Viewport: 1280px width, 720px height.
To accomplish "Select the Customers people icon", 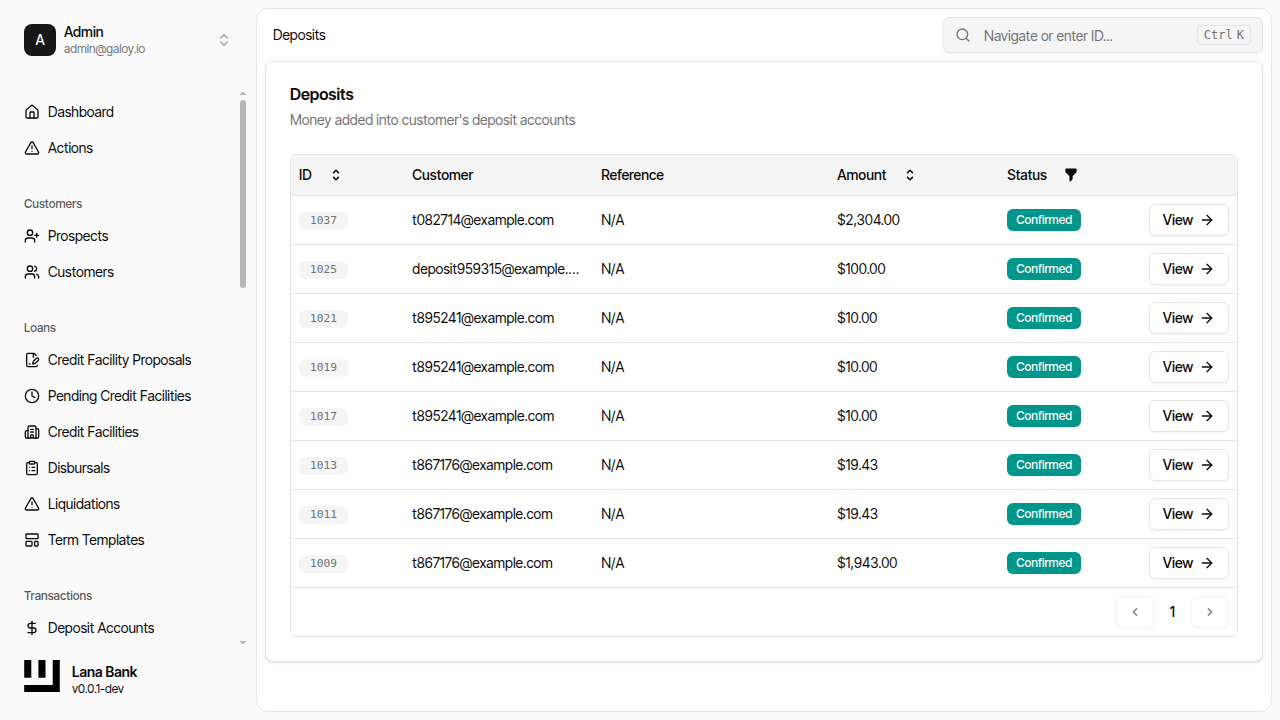I will point(32,271).
